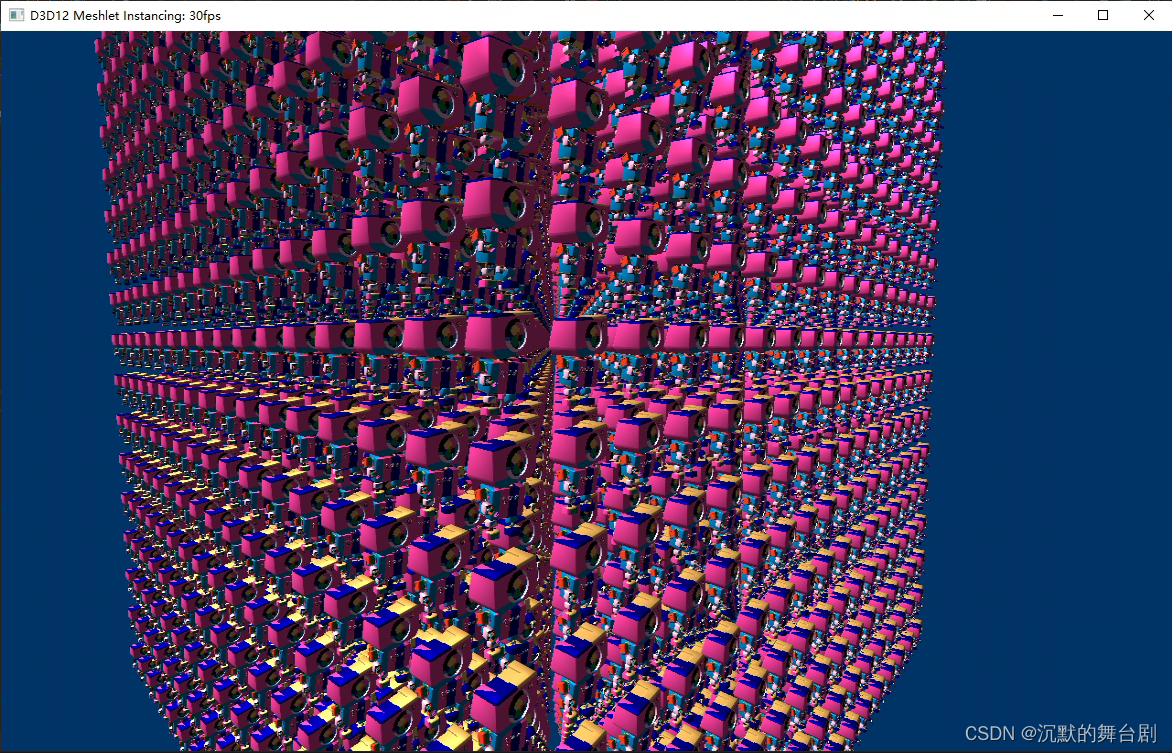Minimize the D3D12 Meshlet Instancing window
The image size is (1172, 753).
pyautogui.click(x=1058, y=15)
